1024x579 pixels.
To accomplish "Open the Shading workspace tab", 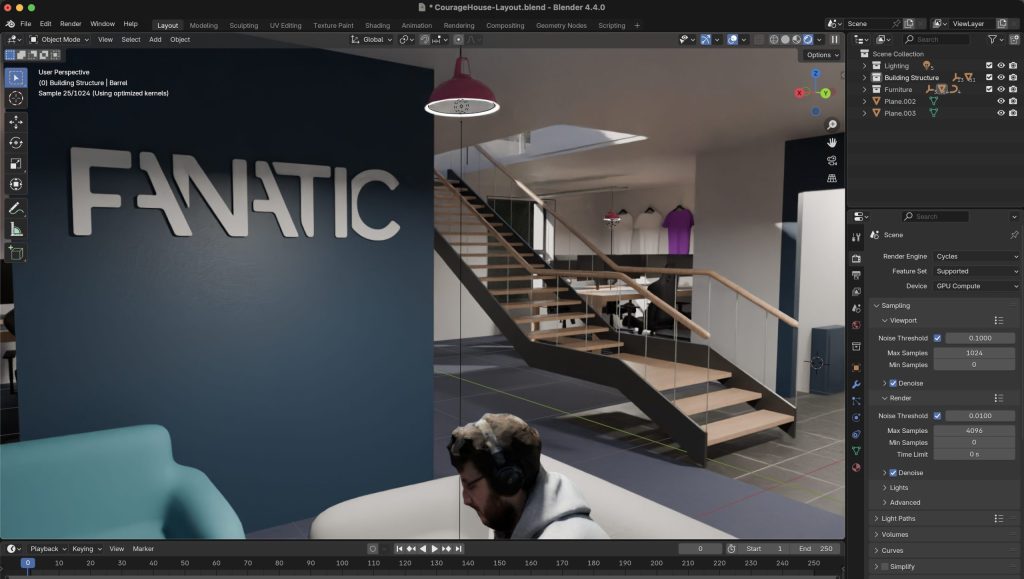I will coord(377,25).
